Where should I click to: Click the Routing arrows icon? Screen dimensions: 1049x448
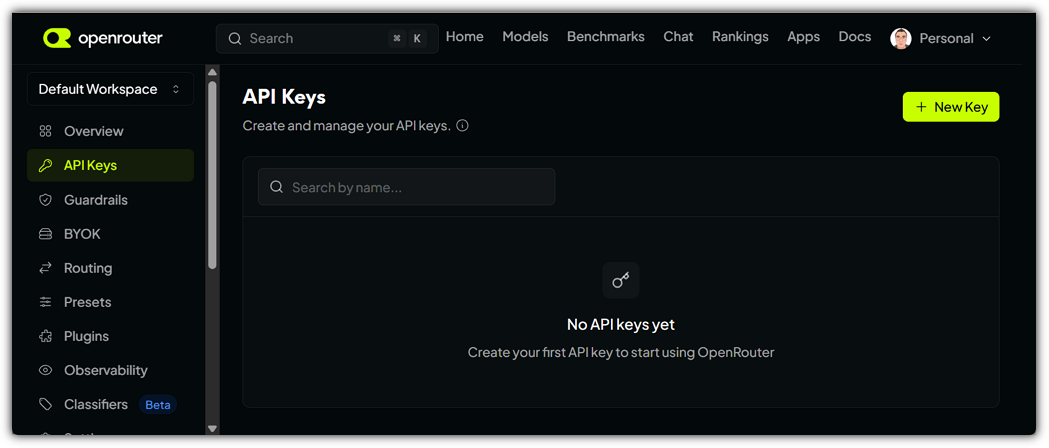45,268
